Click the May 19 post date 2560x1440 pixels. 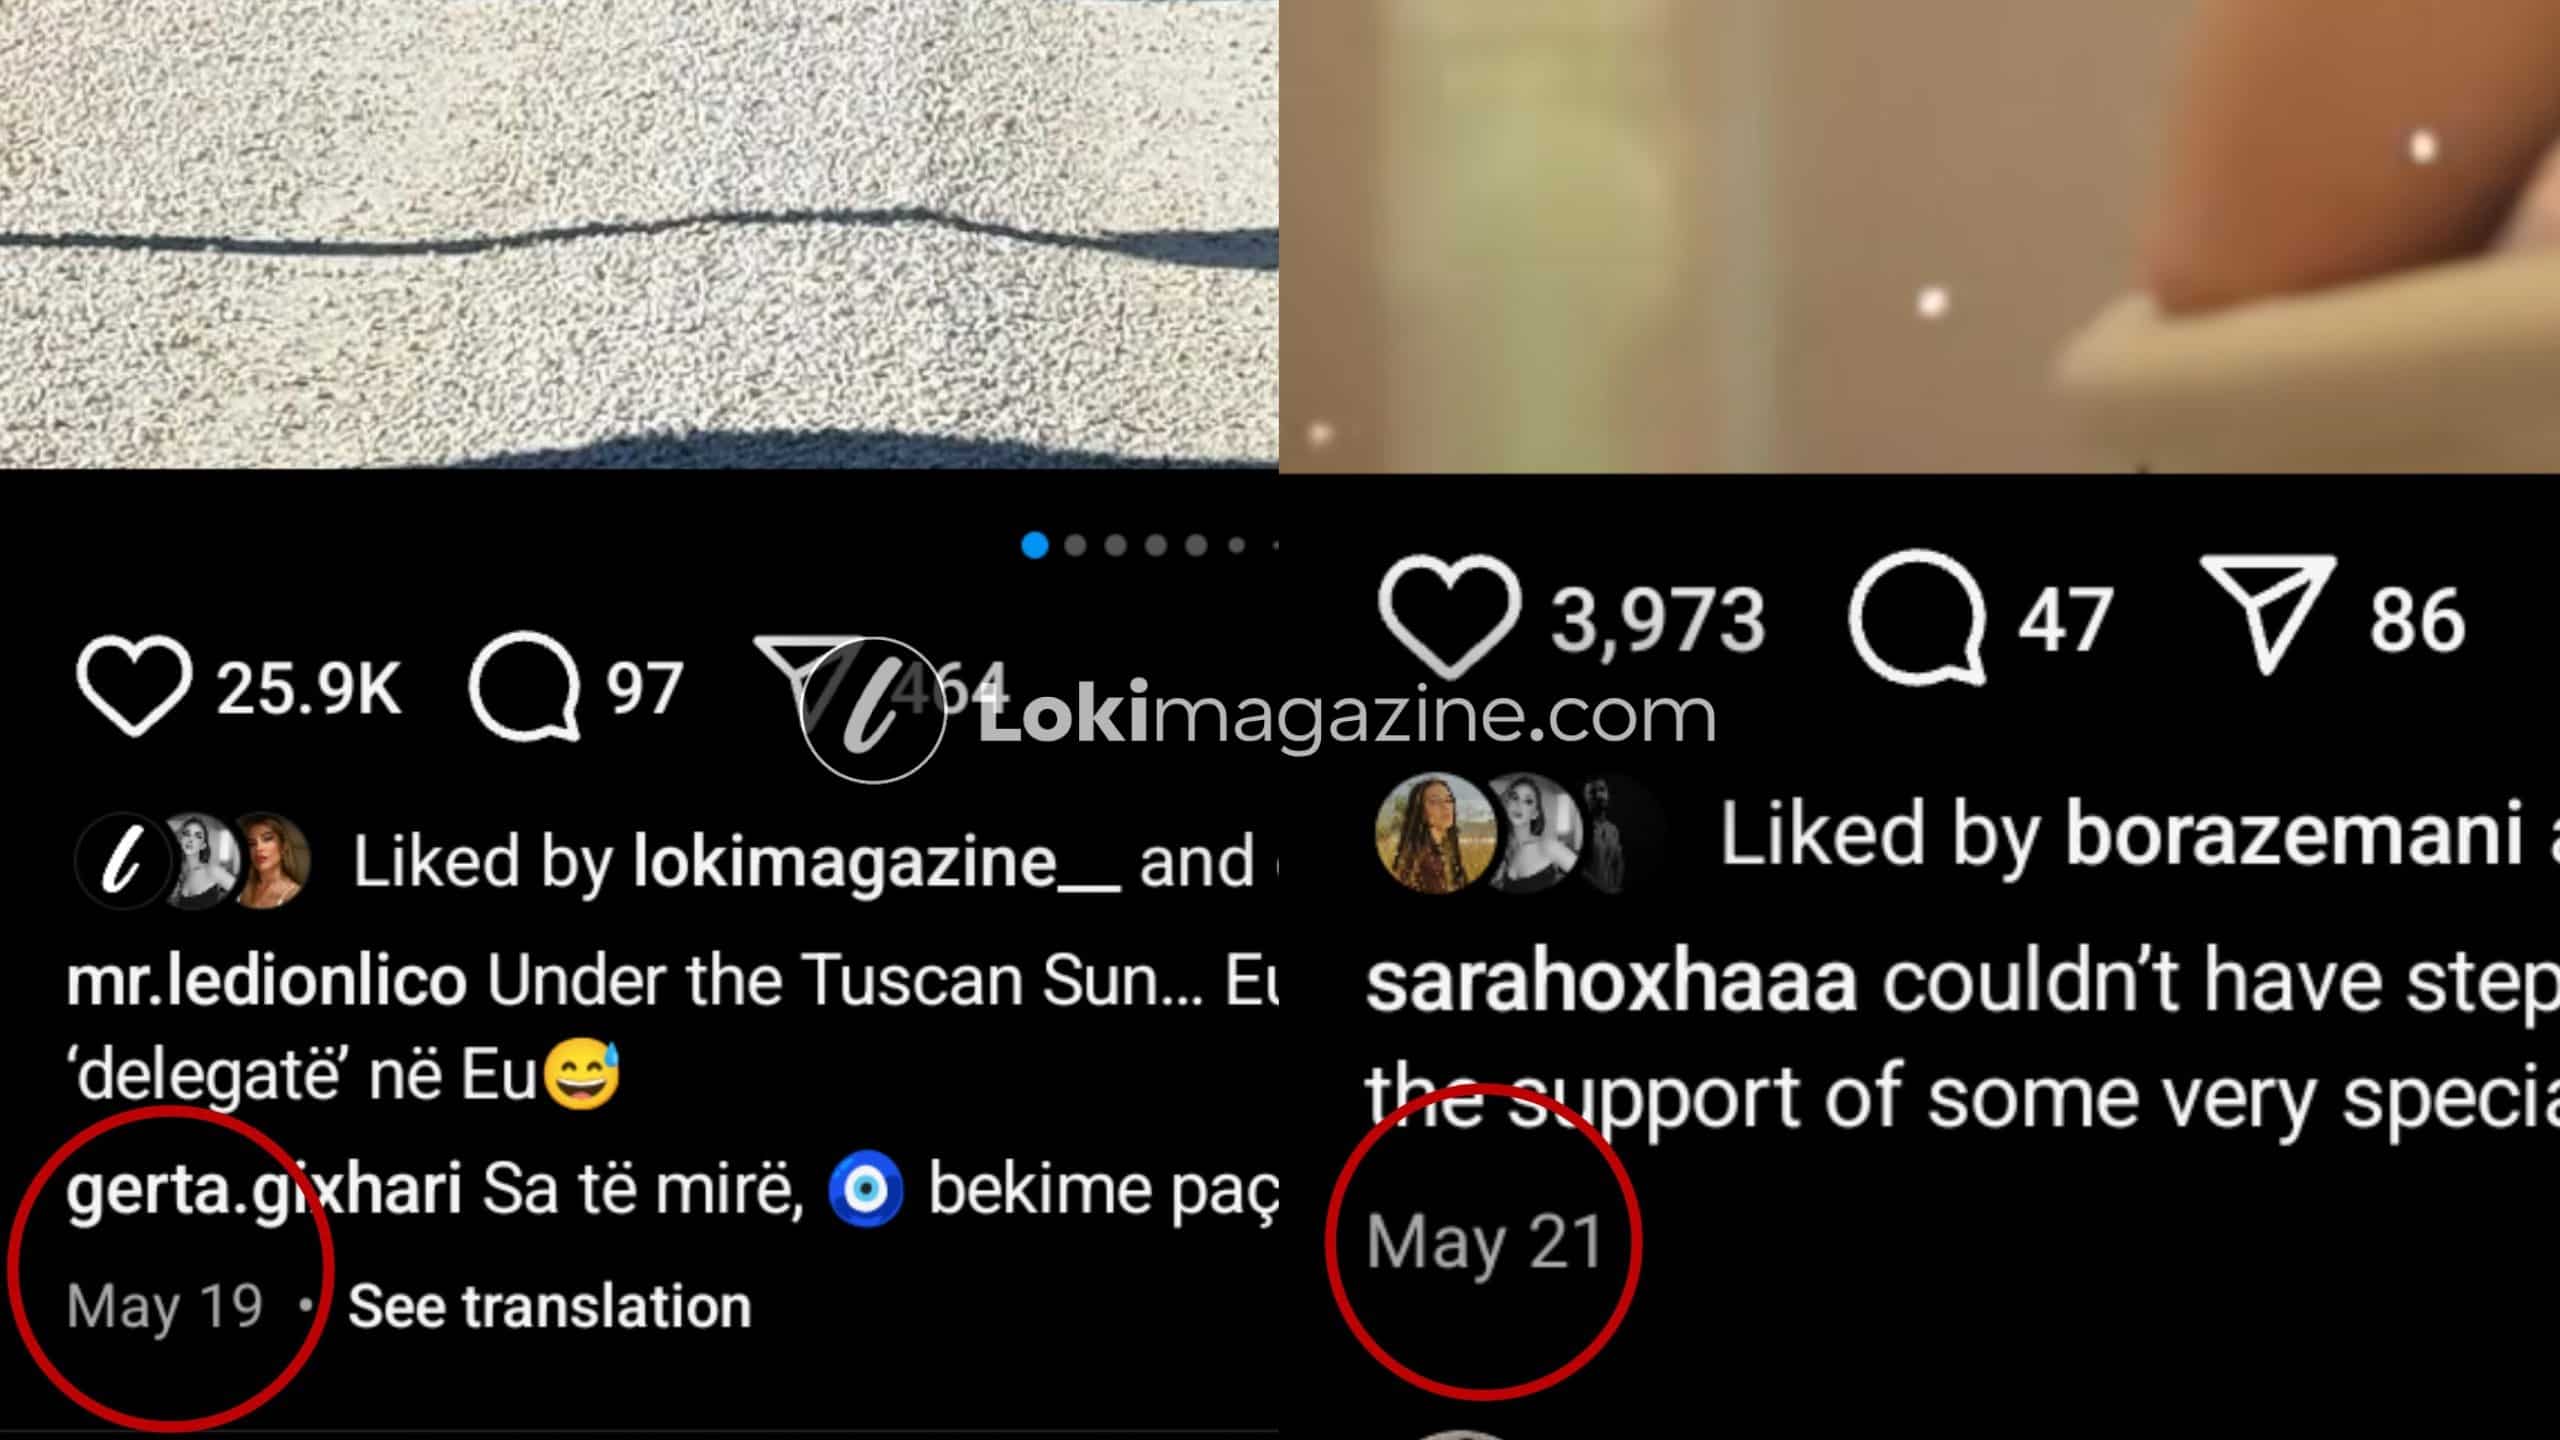pos(165,1307)
